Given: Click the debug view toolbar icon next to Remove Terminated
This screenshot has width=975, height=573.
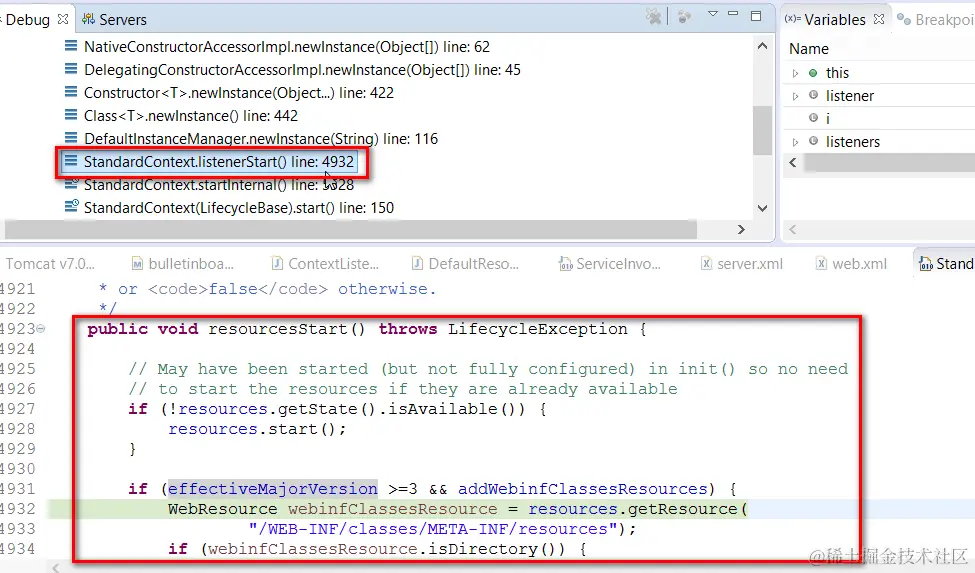Looking at the screenshot, I should 685,16.
